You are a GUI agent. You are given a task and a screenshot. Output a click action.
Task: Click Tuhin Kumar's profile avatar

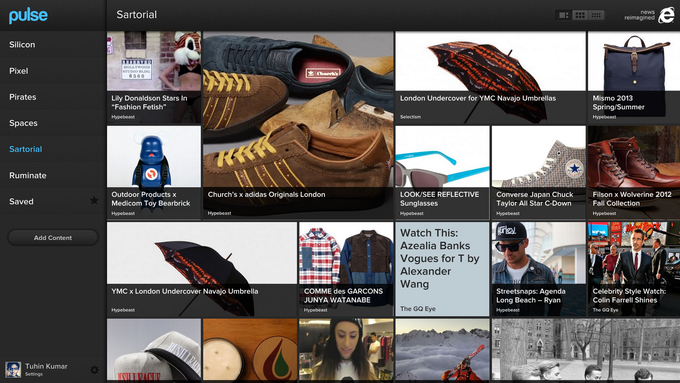(x=13, y=370)
